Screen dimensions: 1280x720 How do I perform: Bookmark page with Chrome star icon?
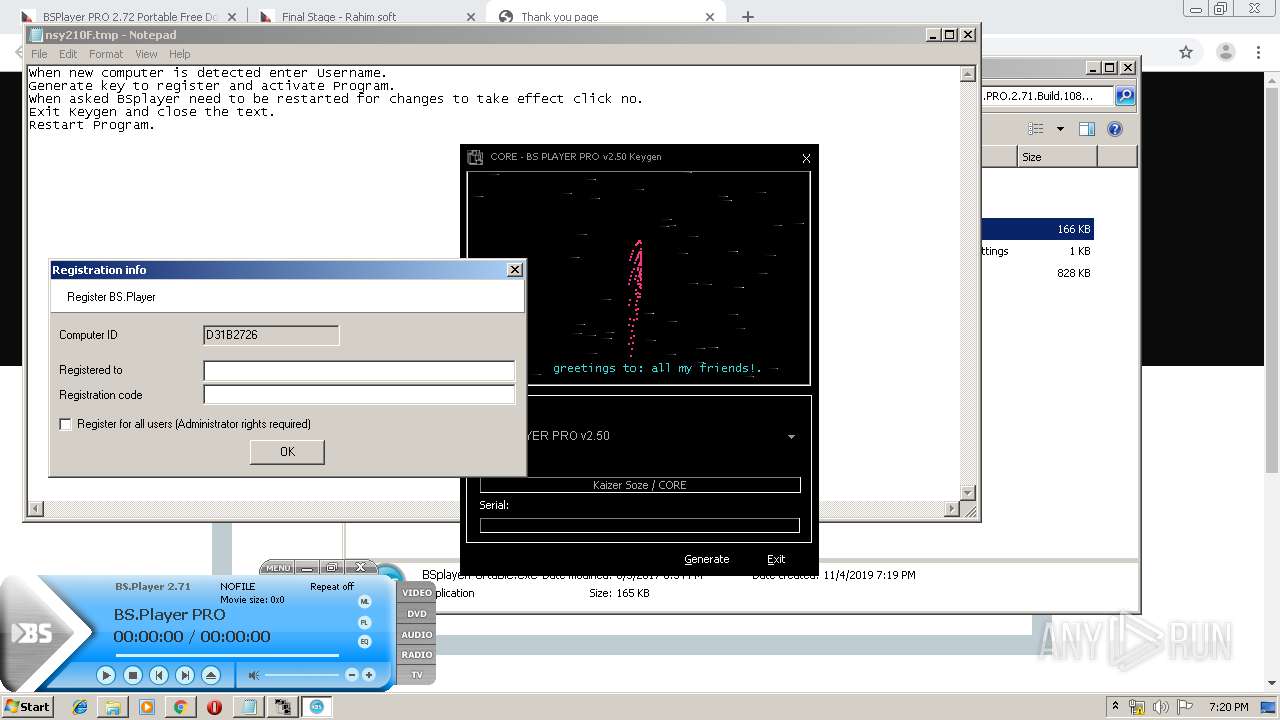point(1186,52)
